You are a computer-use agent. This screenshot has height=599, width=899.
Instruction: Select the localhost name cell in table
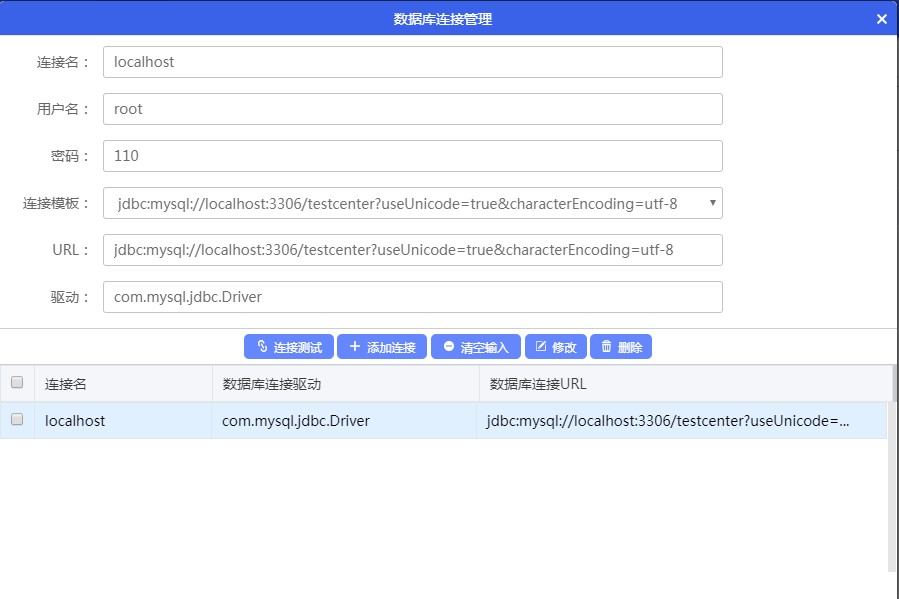(x=122, y=421)
